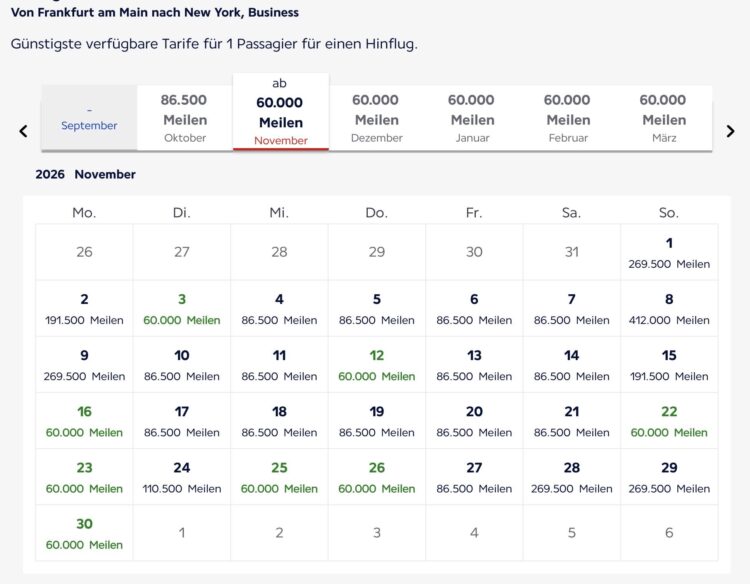Viewport: 750px width, 584px height.
Task: Show later months with right arrow
Action: (x=730, y=131)
